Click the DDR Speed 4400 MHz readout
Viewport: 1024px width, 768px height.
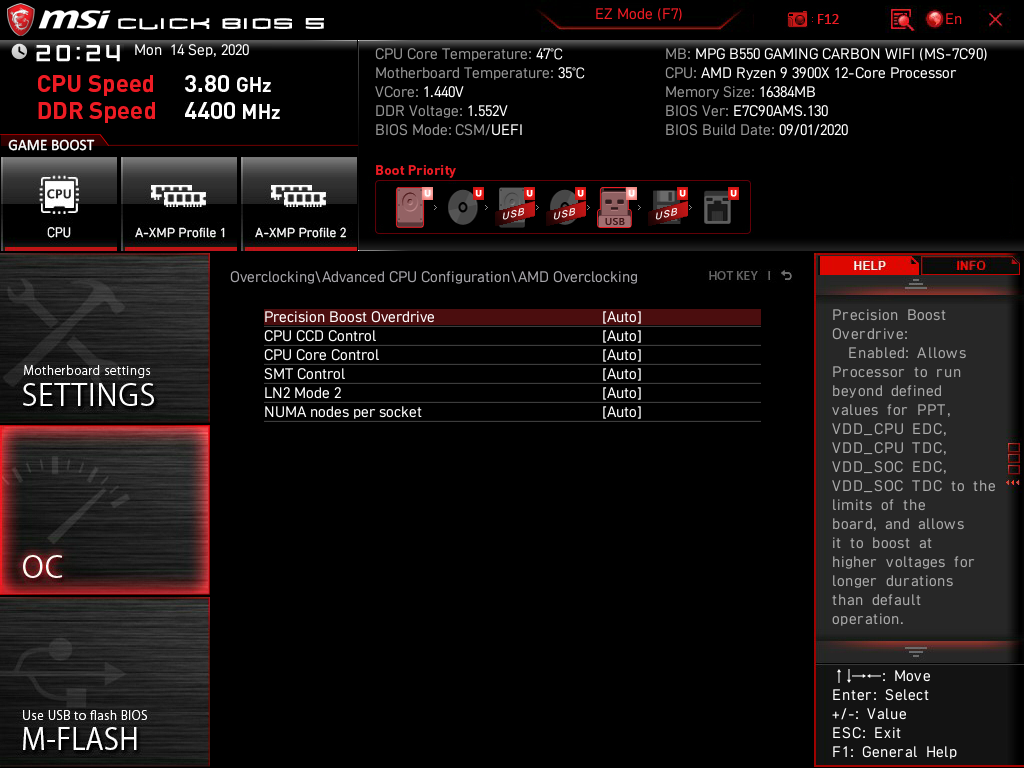pos(159,111)
